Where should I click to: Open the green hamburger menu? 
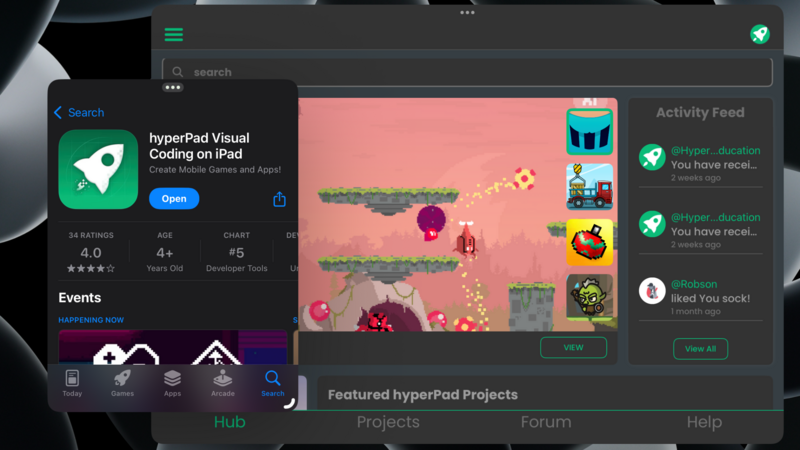(173, 34)
